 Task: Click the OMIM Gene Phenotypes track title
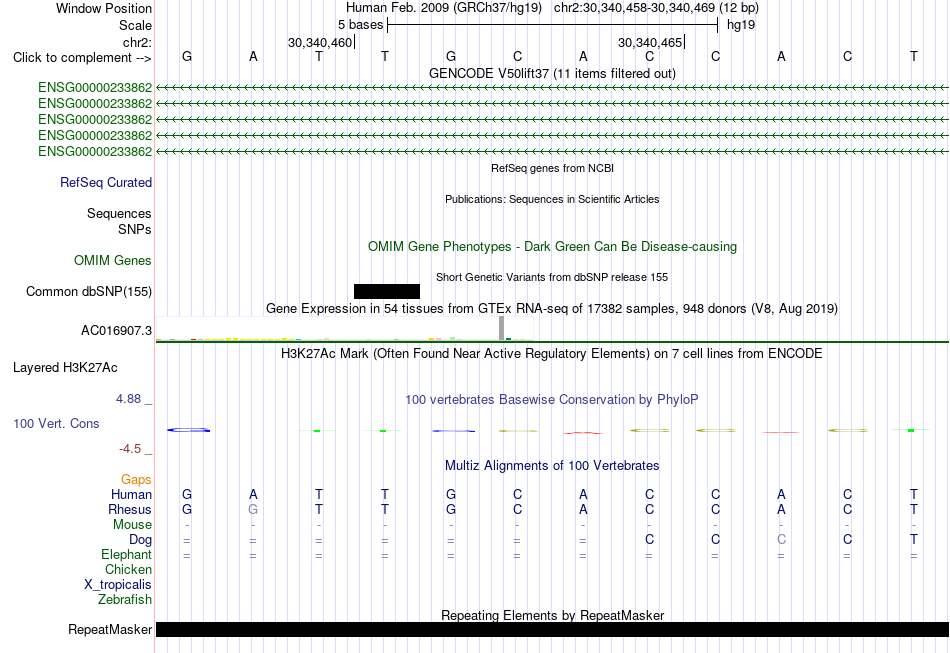(x=552, y=247)
